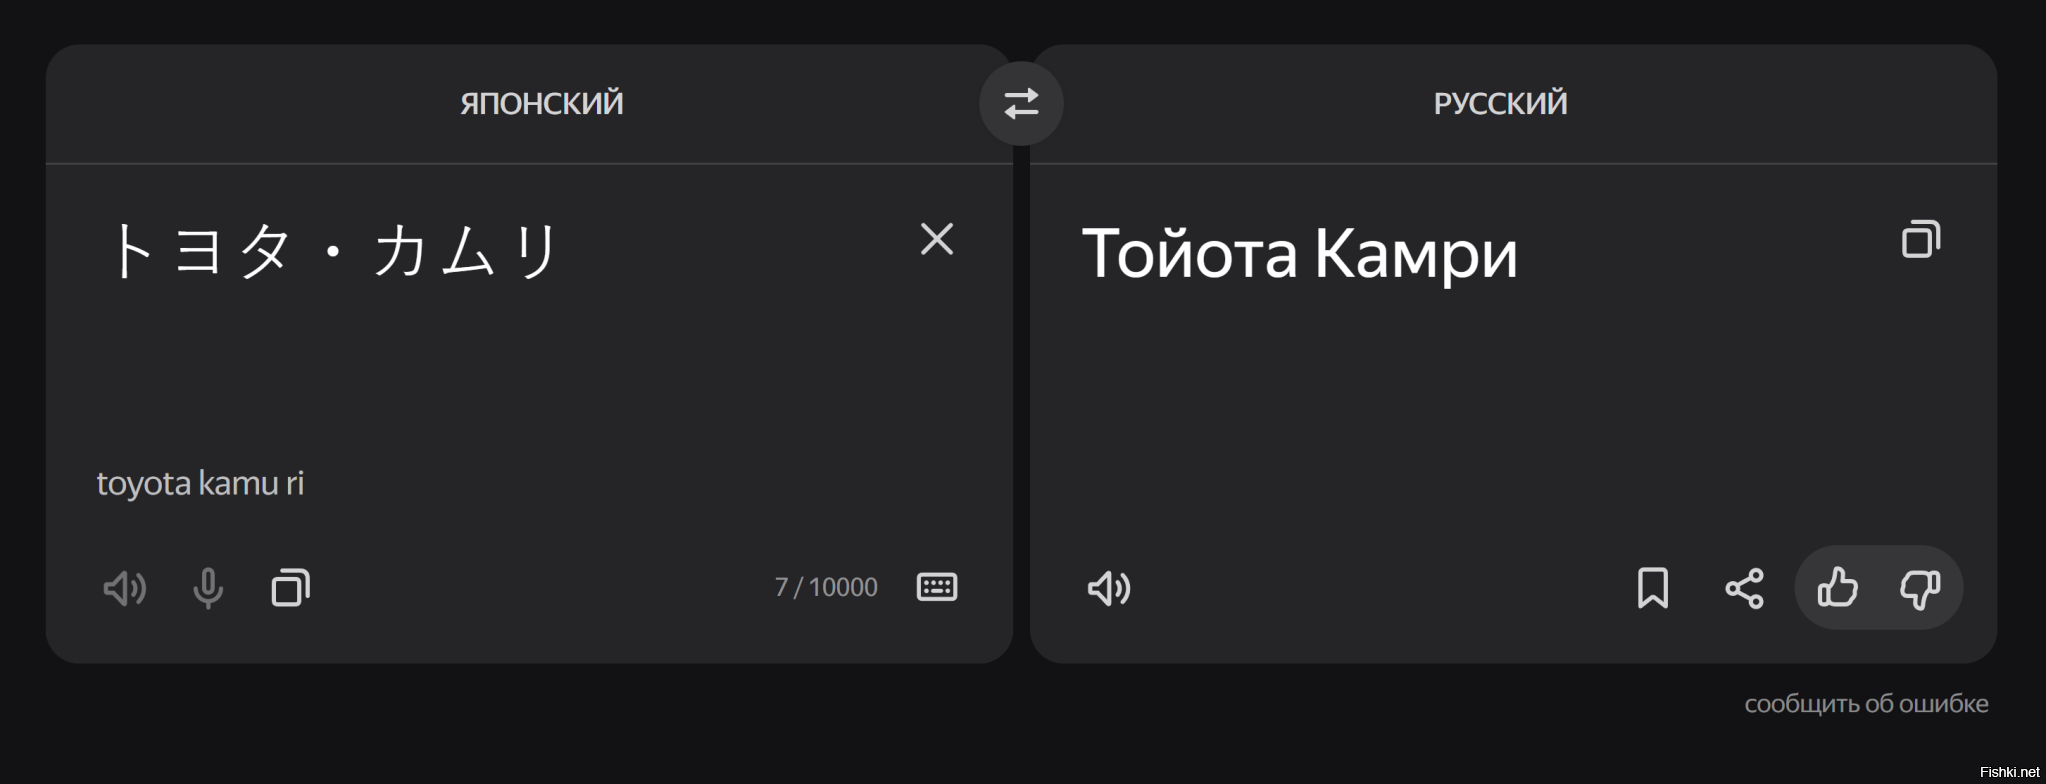Open the РУССКИЙ target language selector

click(1500, 103)
